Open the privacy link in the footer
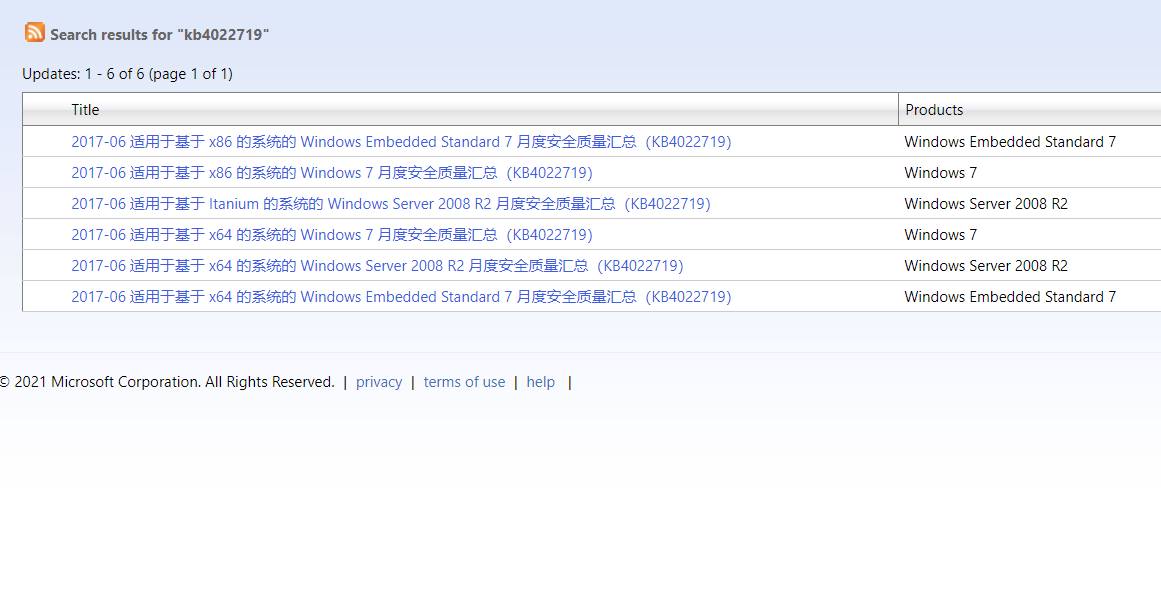1161x589 pixels. [379, 381]
